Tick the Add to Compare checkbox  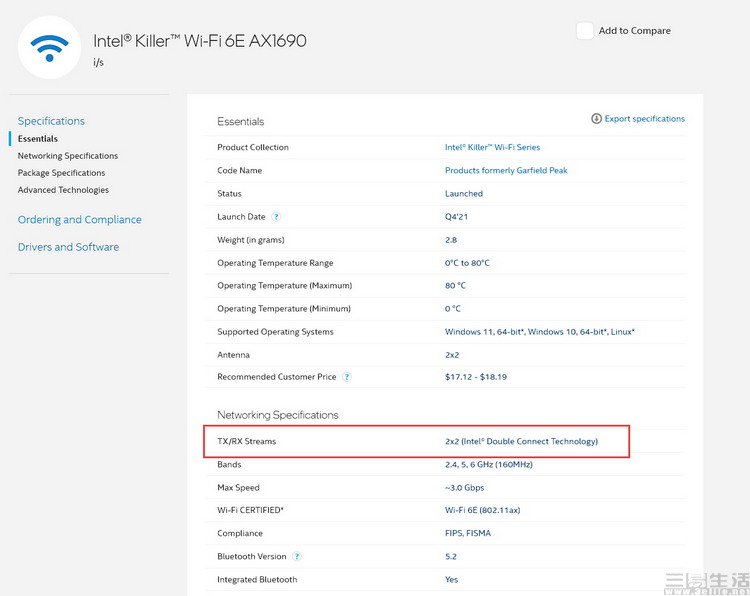(x=585, y=31)
